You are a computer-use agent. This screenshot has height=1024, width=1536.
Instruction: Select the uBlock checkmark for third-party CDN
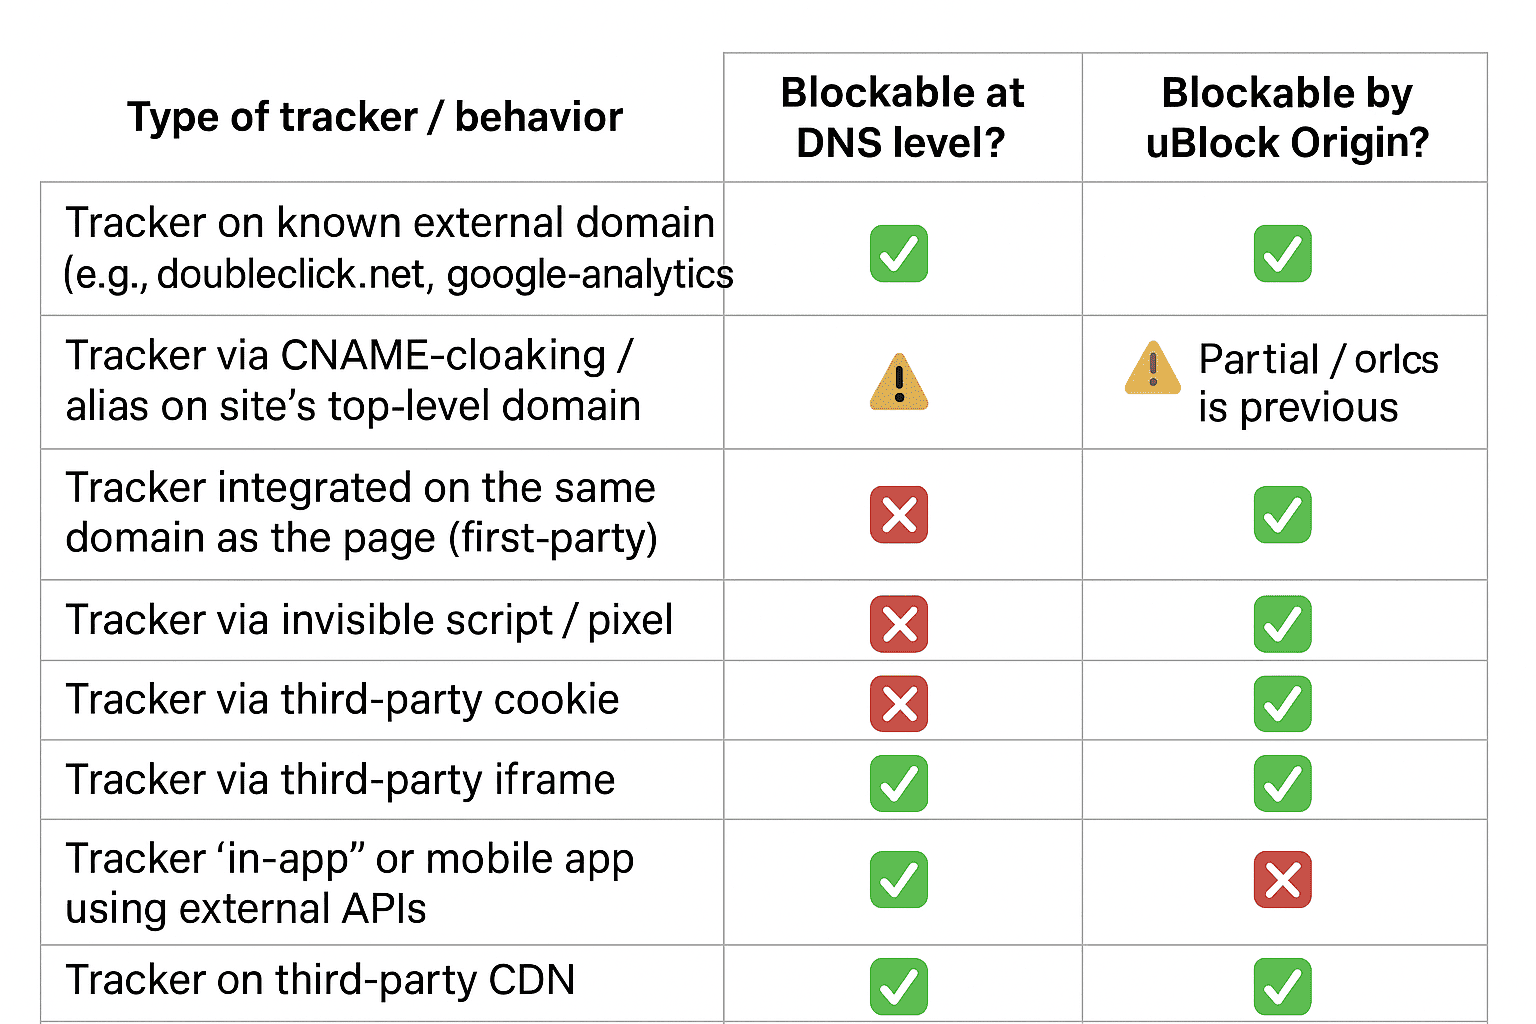pos(1282,986)
